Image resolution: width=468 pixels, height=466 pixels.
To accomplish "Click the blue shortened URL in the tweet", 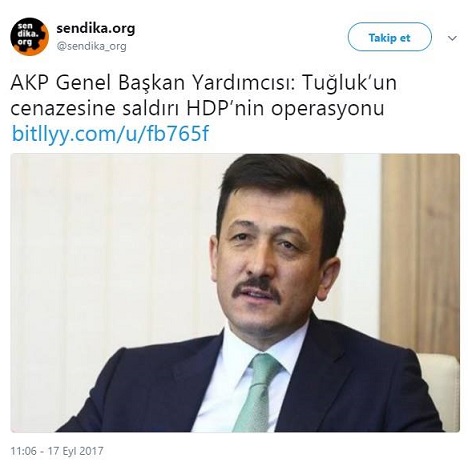I will [x=110, y=134].
